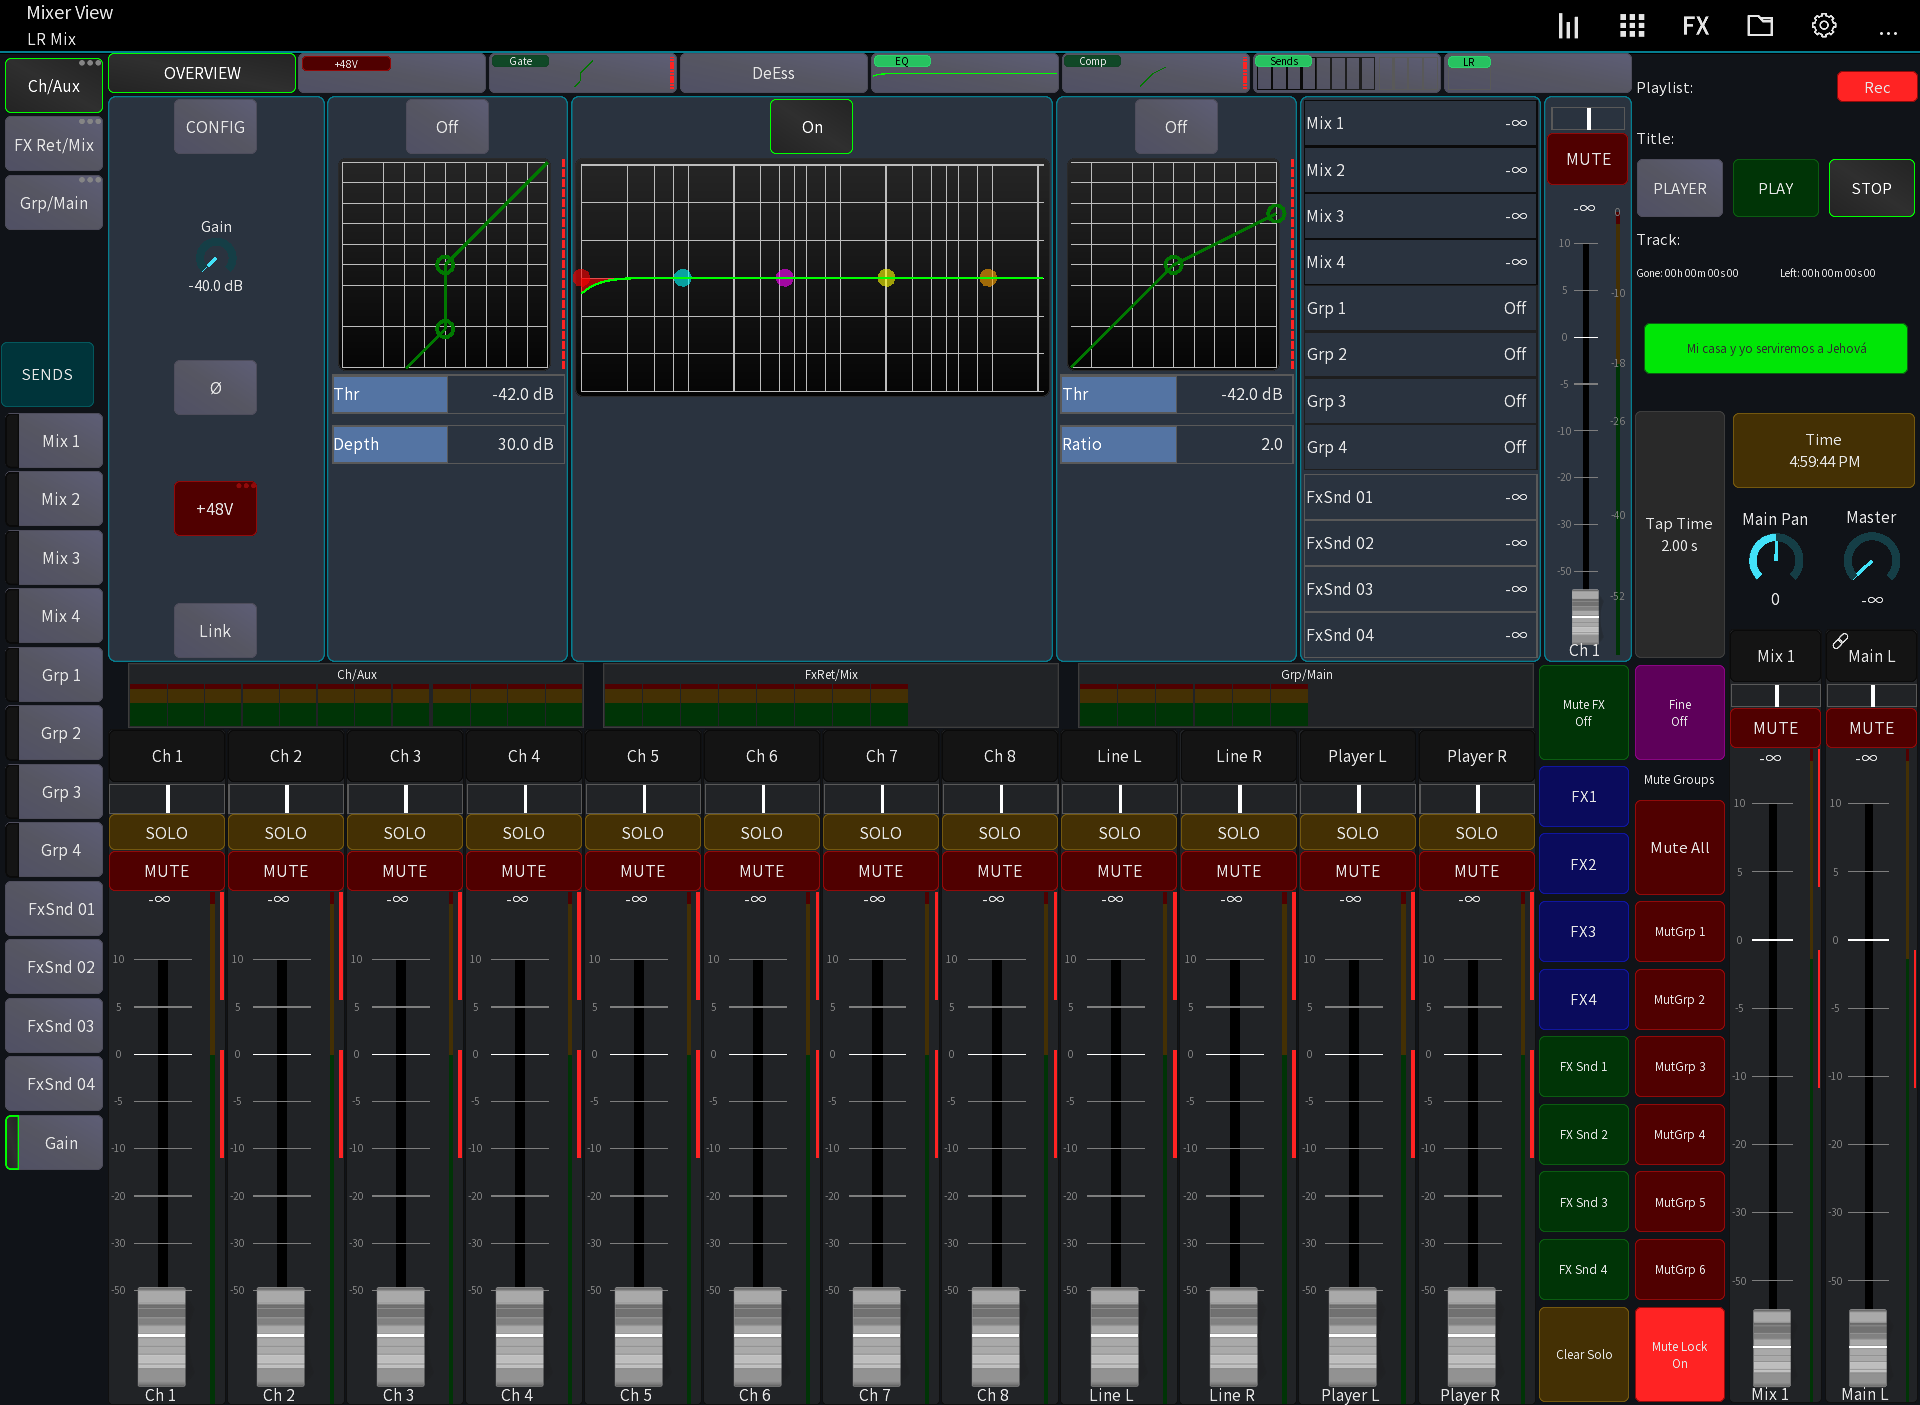
Task: Start recording with the Rec button
Action: point(1876,87)
